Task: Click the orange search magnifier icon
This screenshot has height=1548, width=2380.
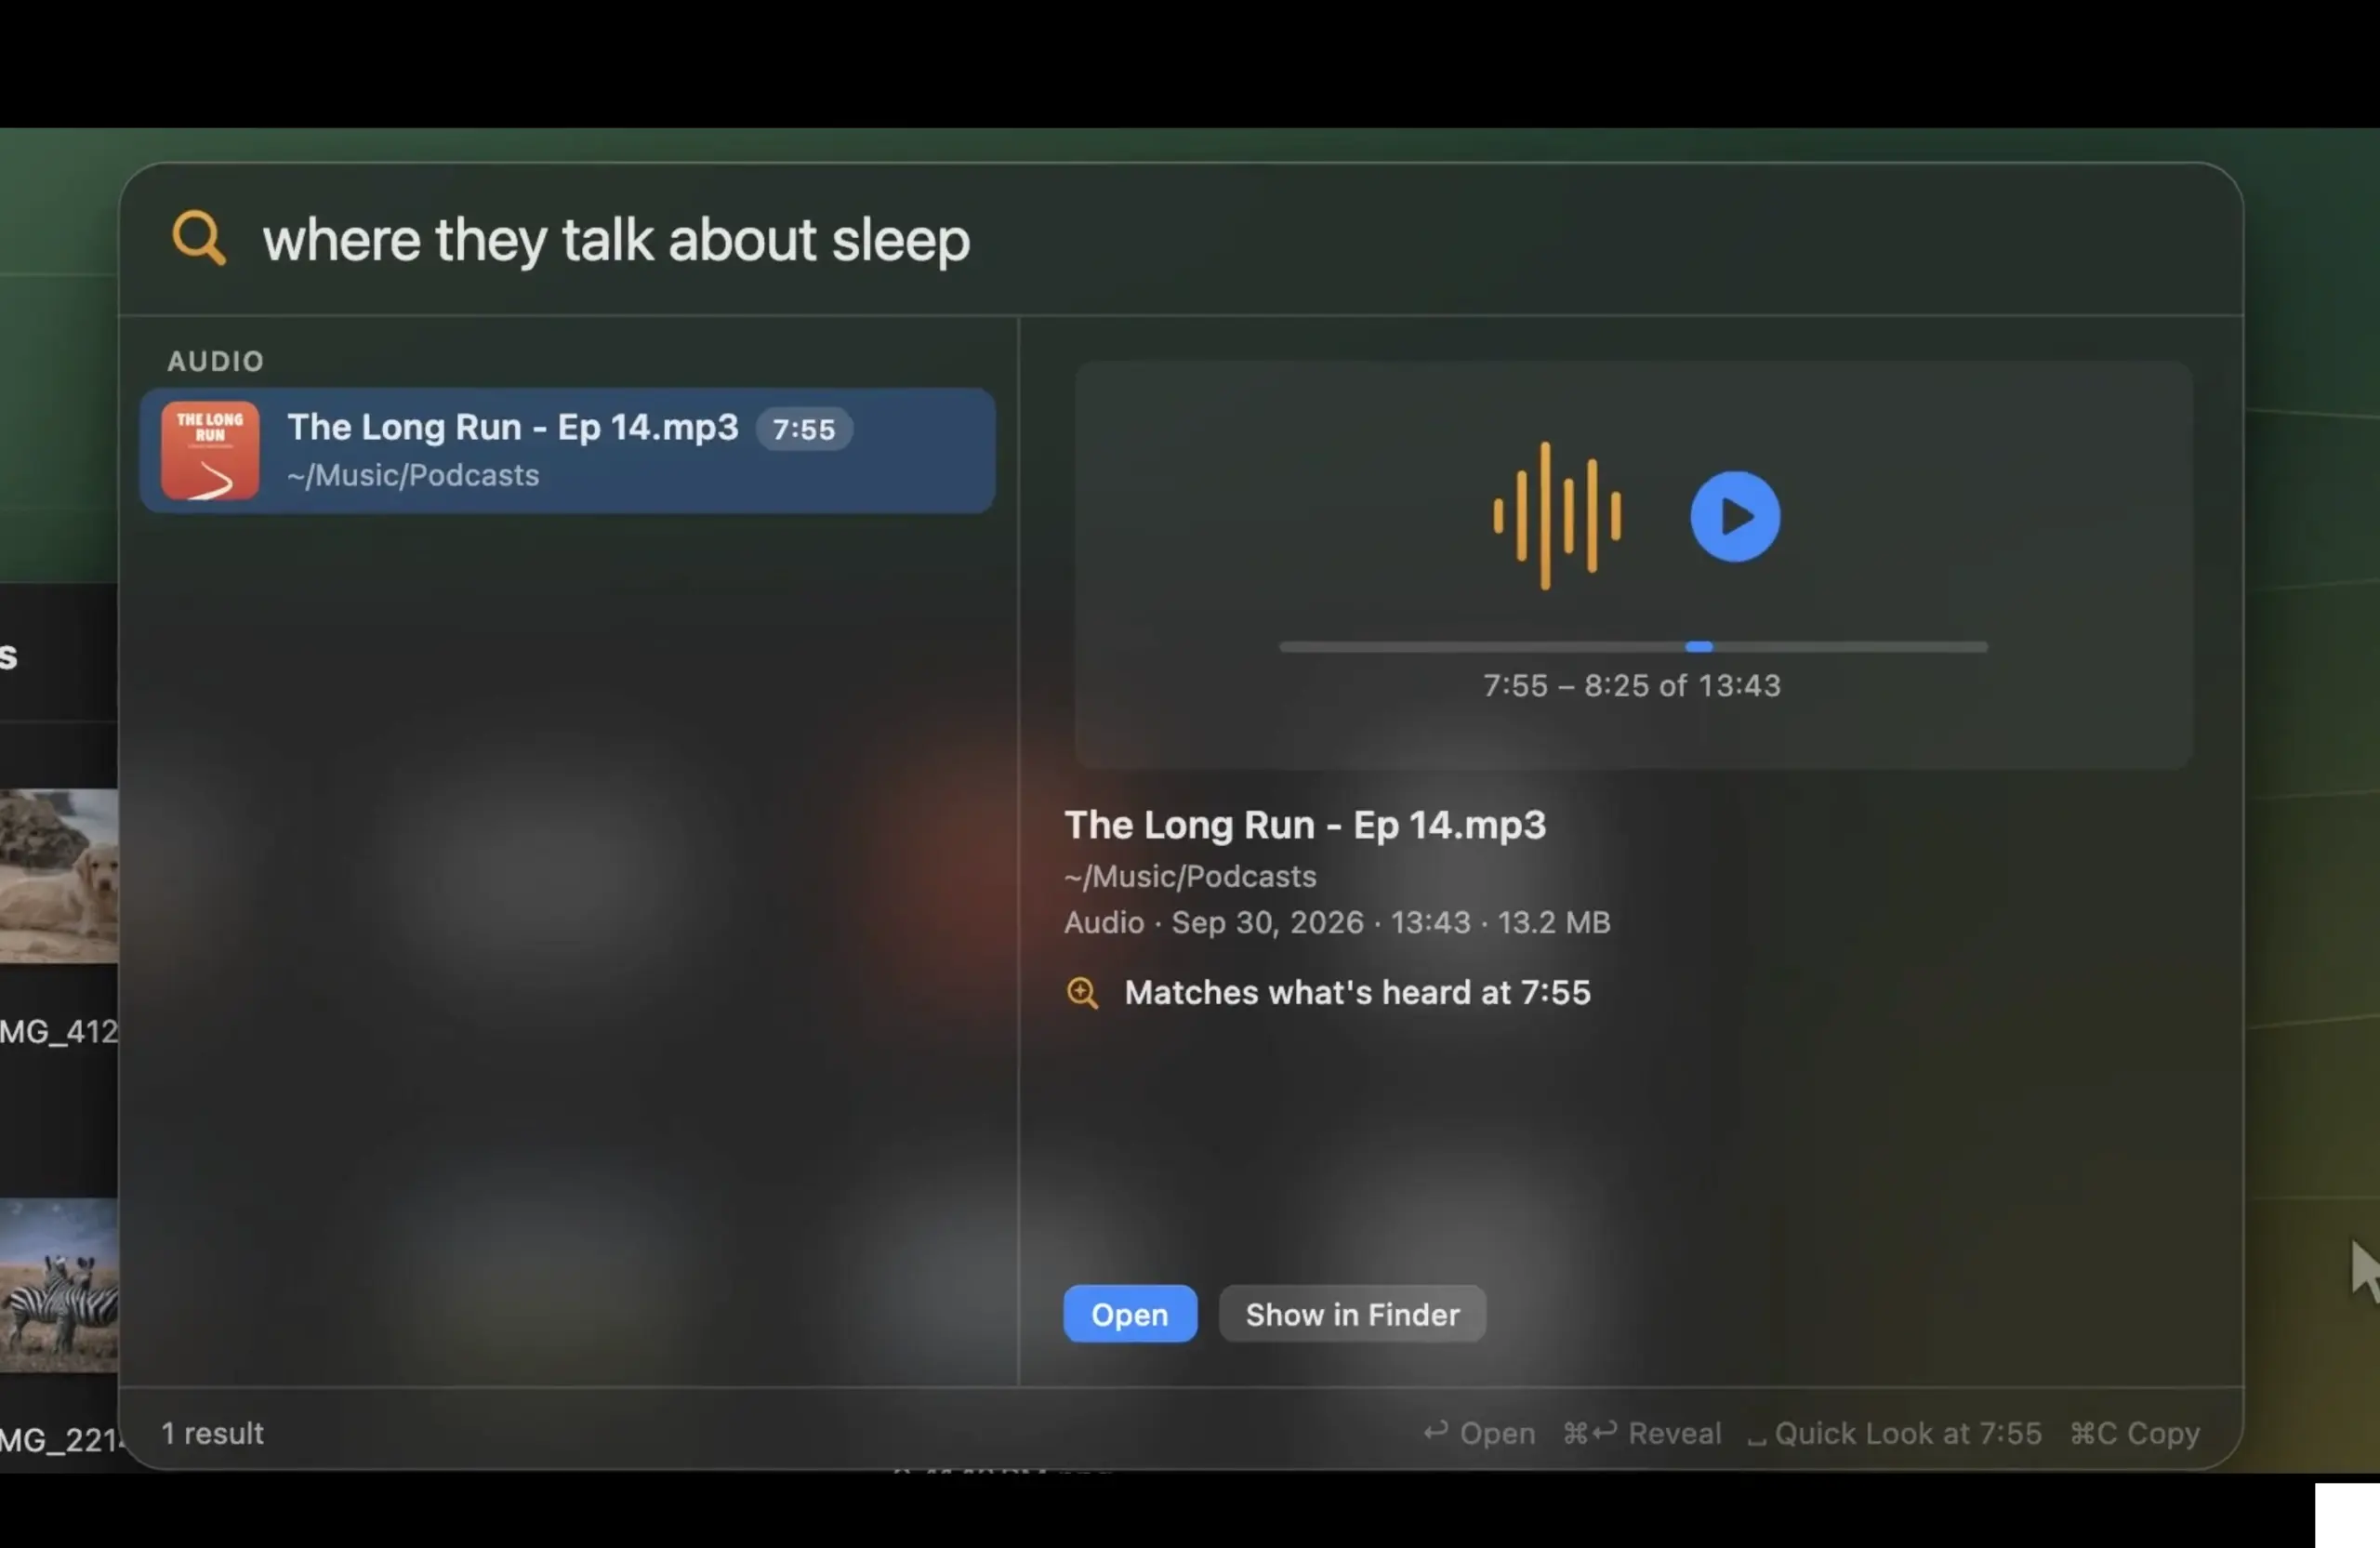Action: tap(199, 239)
